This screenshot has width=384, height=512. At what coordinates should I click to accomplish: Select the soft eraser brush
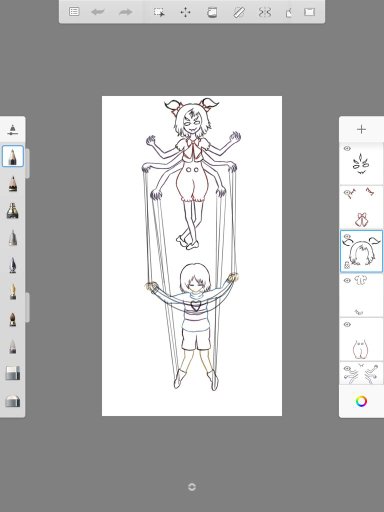tap(13, 400)
